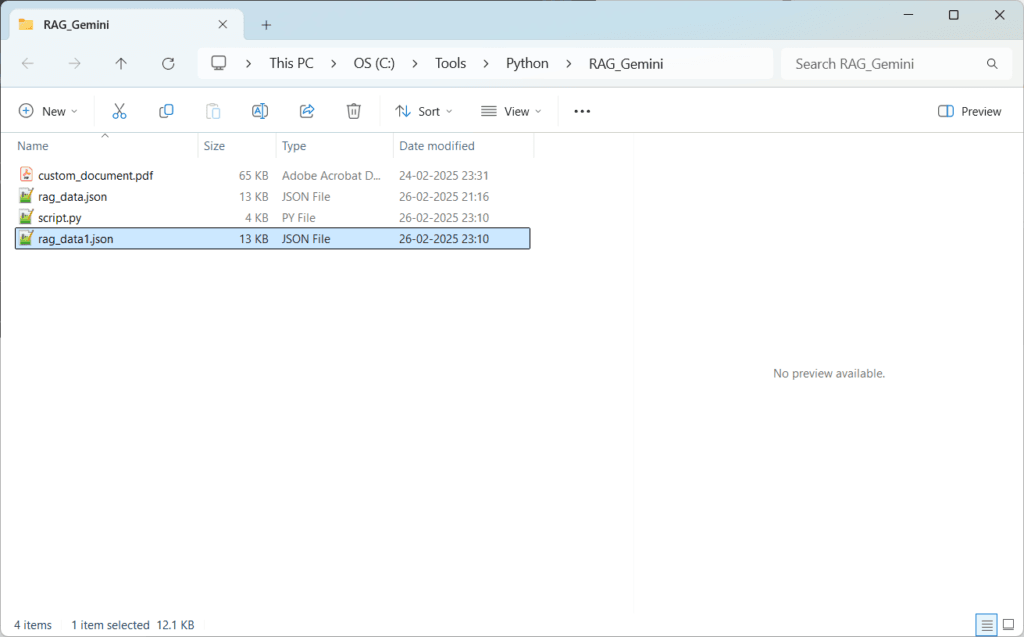Expand chevron after OS (C:)
The width and height of the screenshot is (1024, 637).
(x=415, y=63)
